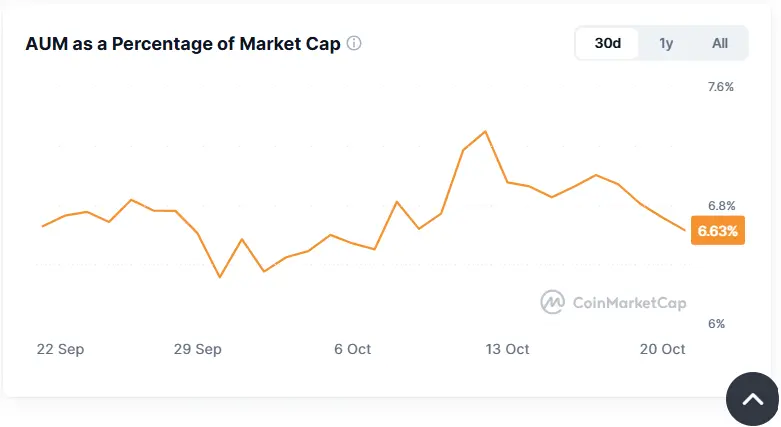Click the CoinMarketCap logo watermark icon
This screenshot has height=427, width=781.
pos(552,302)
